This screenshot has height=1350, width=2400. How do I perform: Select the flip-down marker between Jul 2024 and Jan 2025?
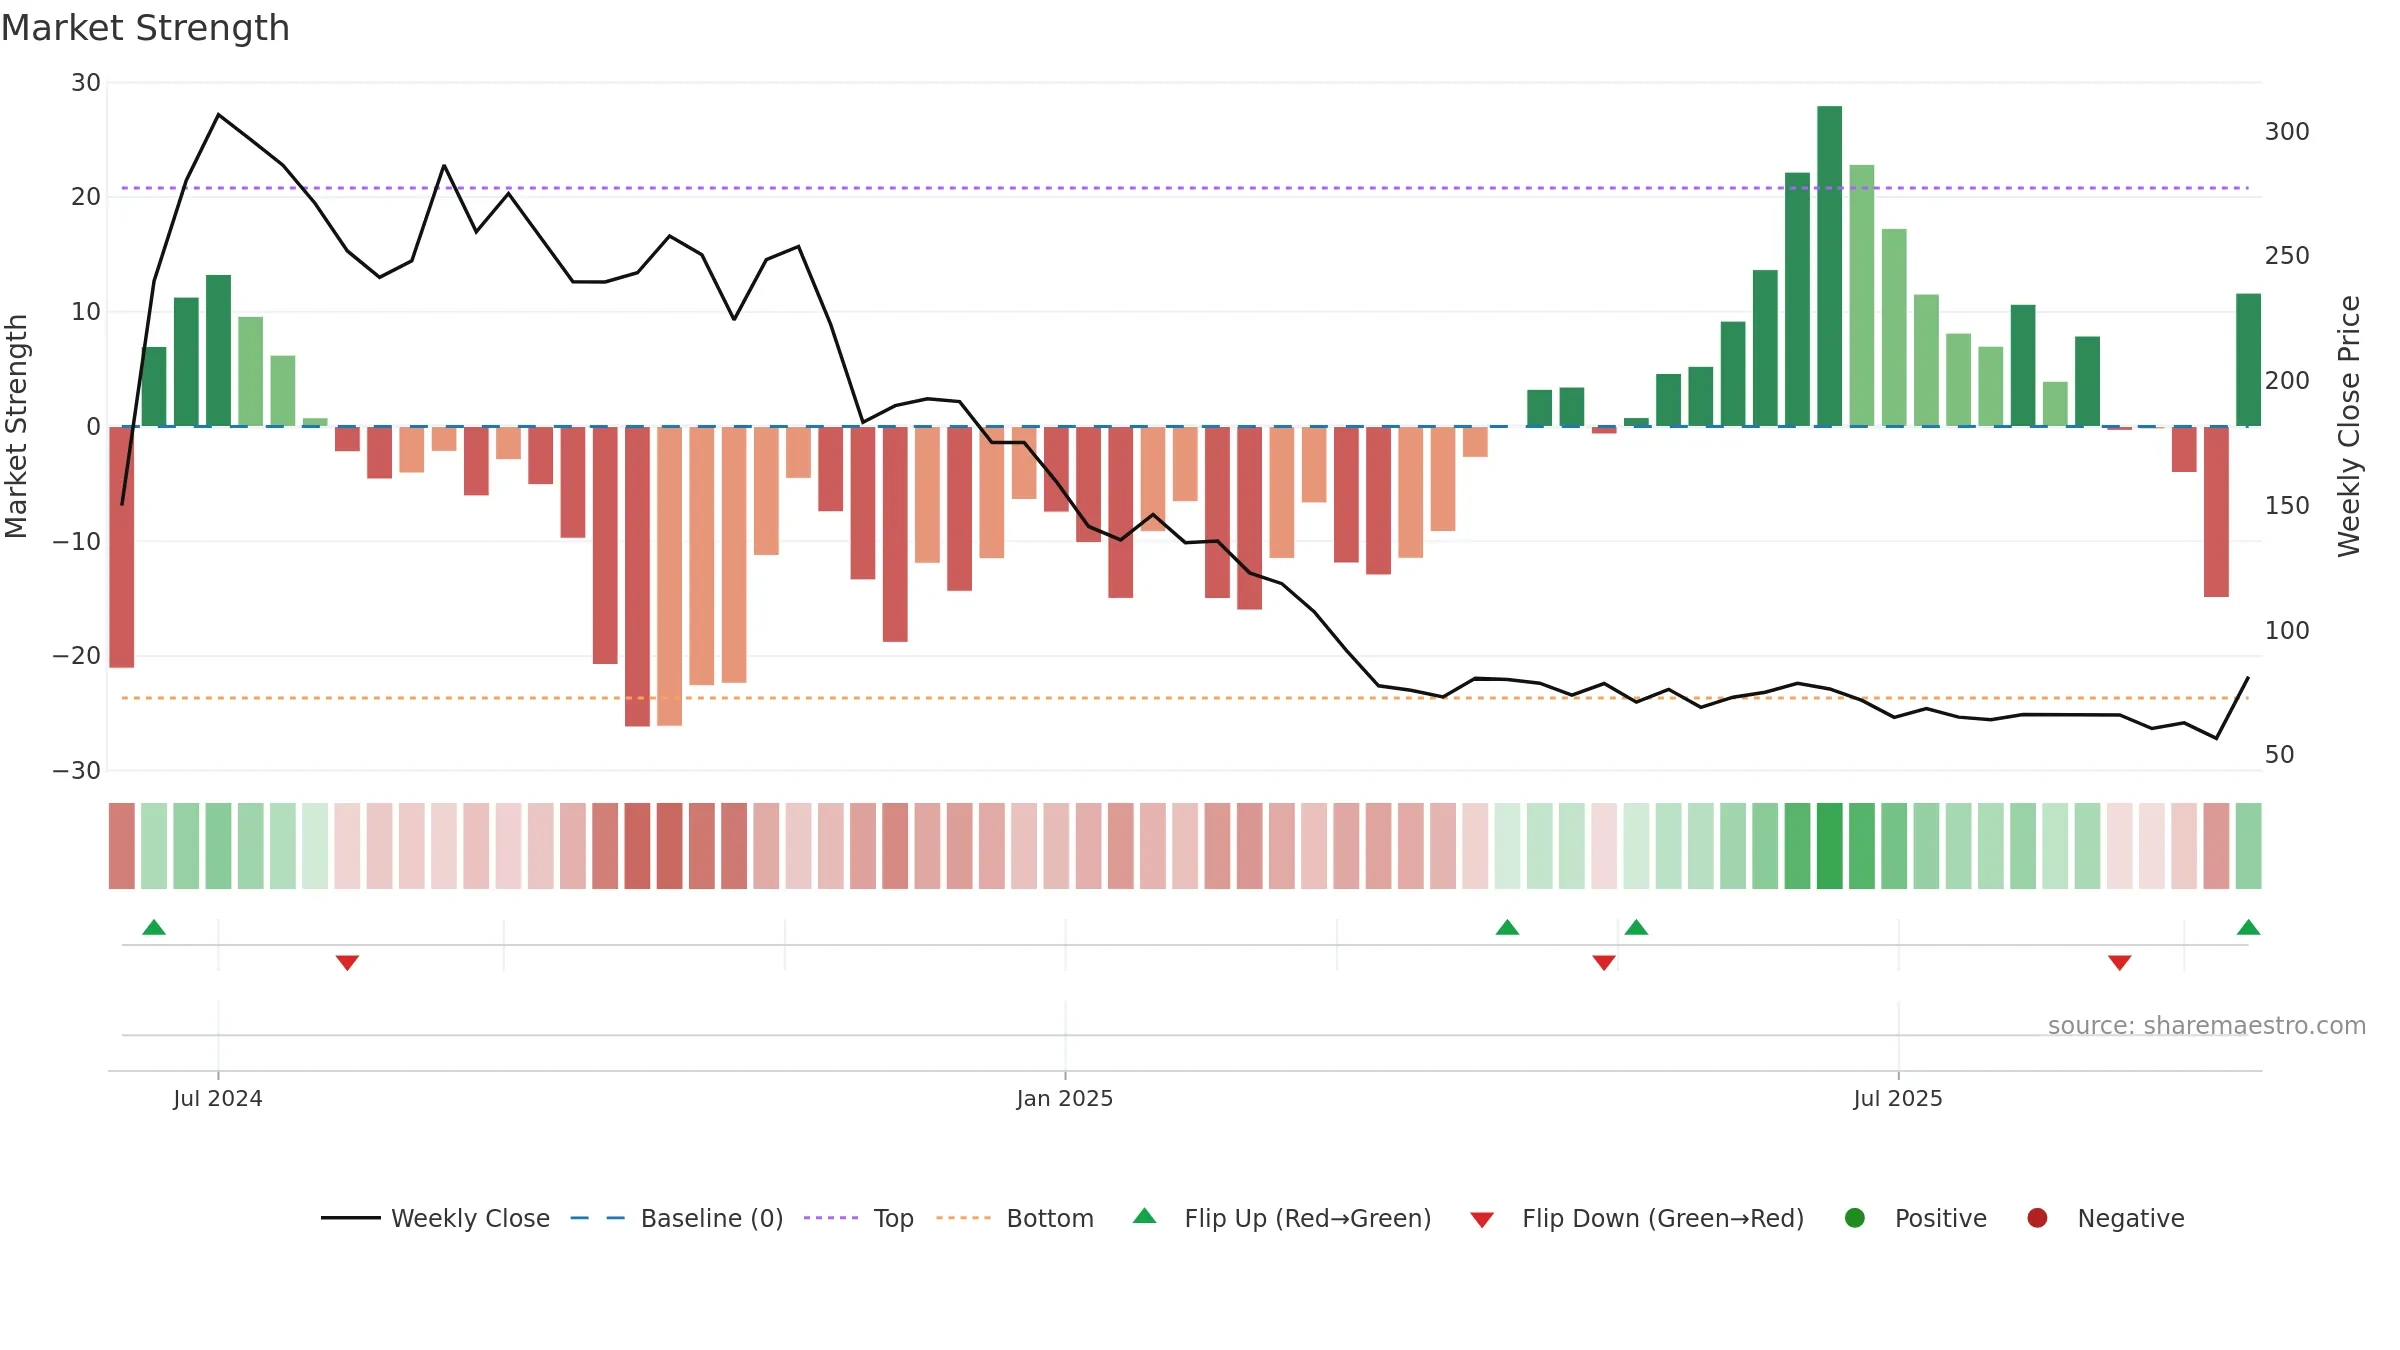(347, 962)
